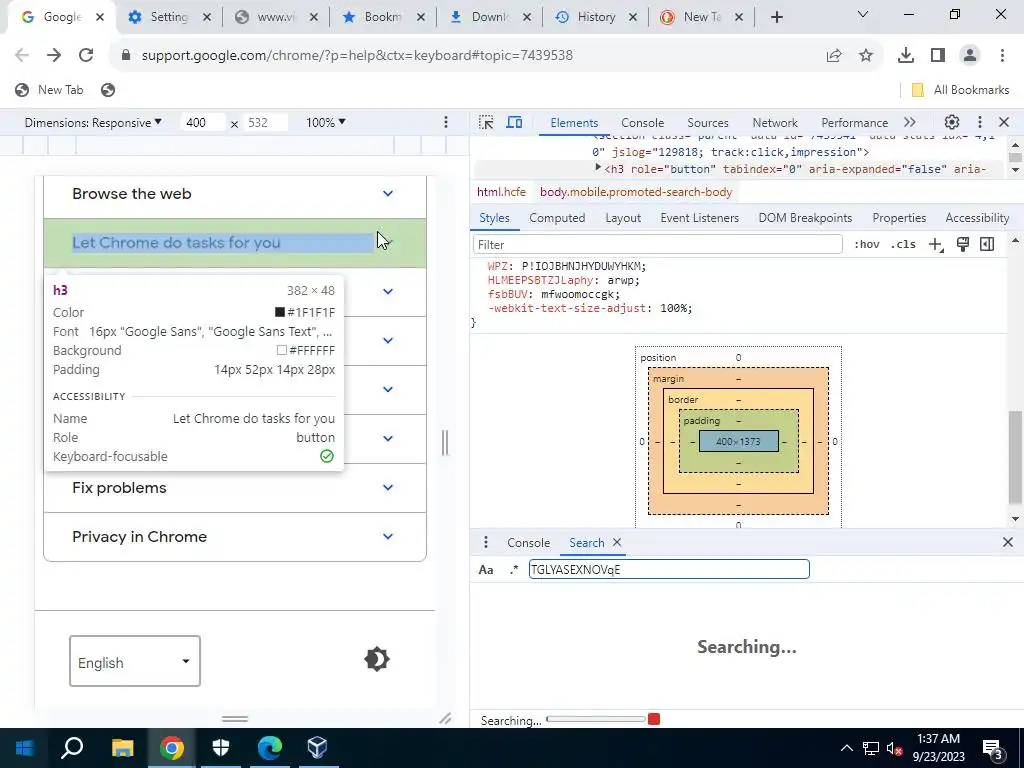Bookmark this tab star icon
Image resolution: width=1024 pixels, height=768 pixels.
pyautogui.click(x=866, y=56)
